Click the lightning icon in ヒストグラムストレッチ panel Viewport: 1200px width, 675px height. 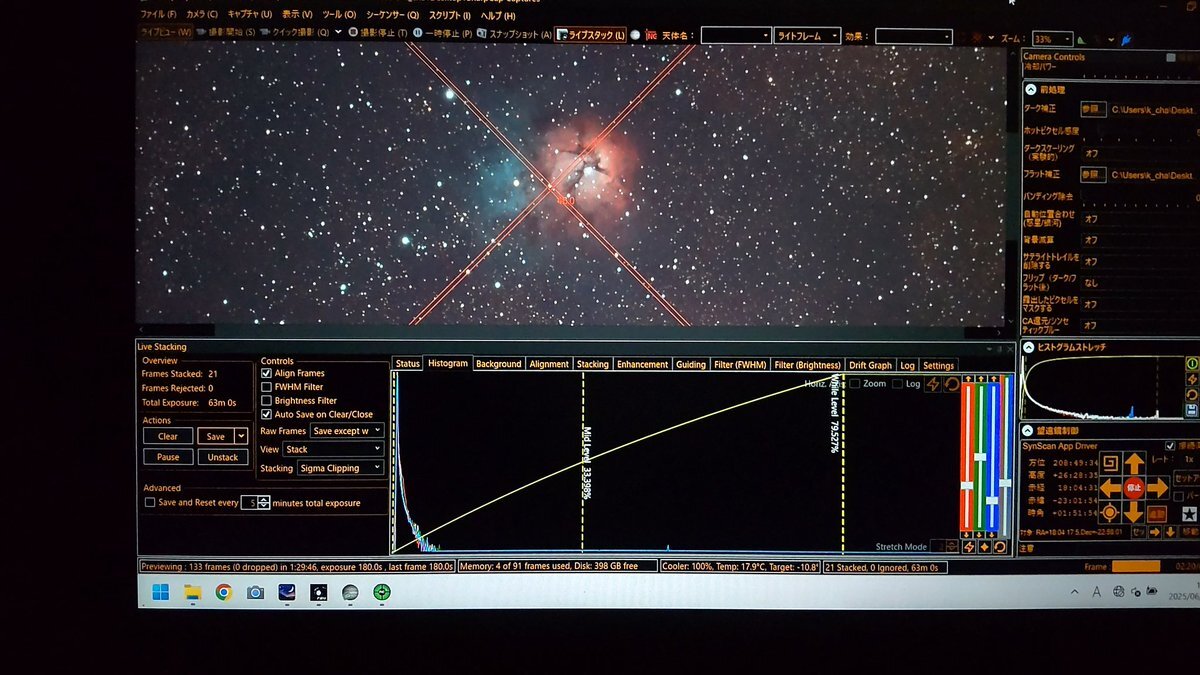coord(1191,379)
